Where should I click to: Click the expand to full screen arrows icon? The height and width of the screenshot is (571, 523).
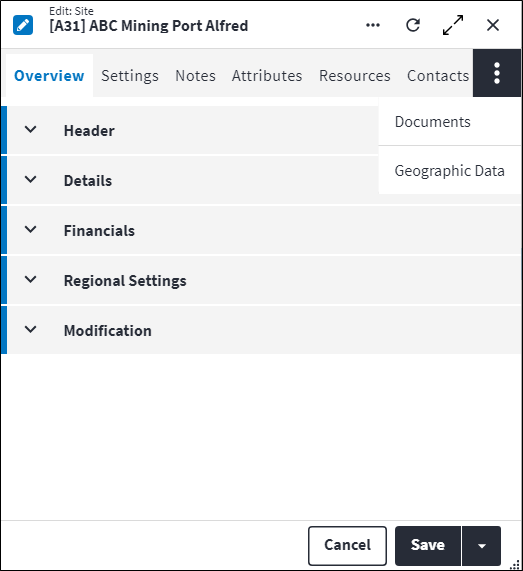[x=453, y=25]
